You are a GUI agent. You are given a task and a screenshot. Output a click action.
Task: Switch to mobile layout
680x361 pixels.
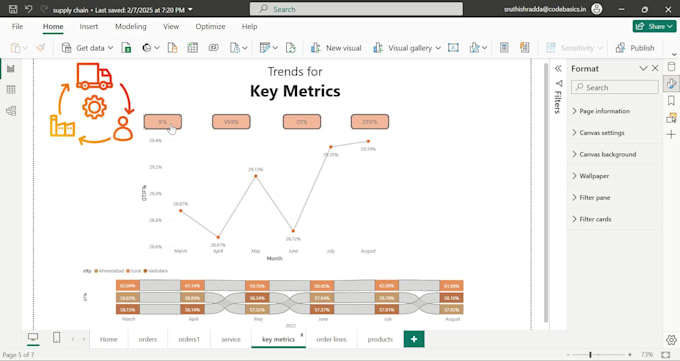[x=56, y=338]
